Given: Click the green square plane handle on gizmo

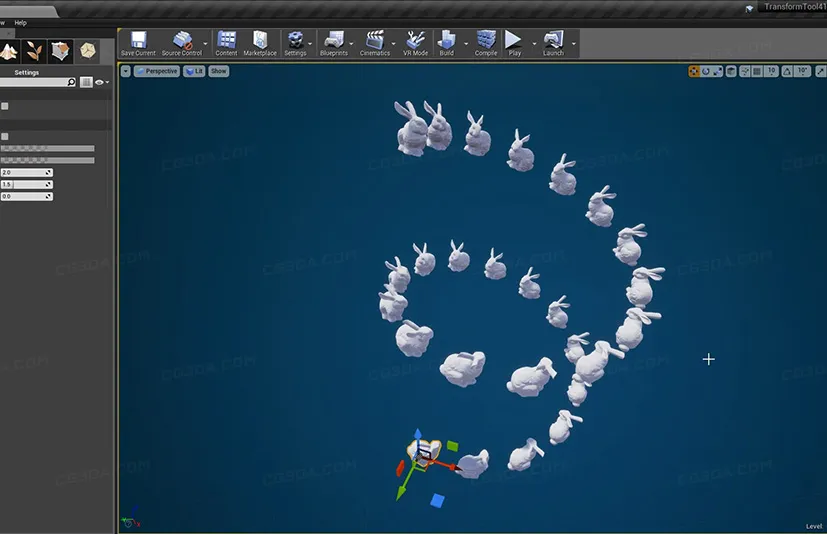Looking at the screenshot, I should (453, 446).
